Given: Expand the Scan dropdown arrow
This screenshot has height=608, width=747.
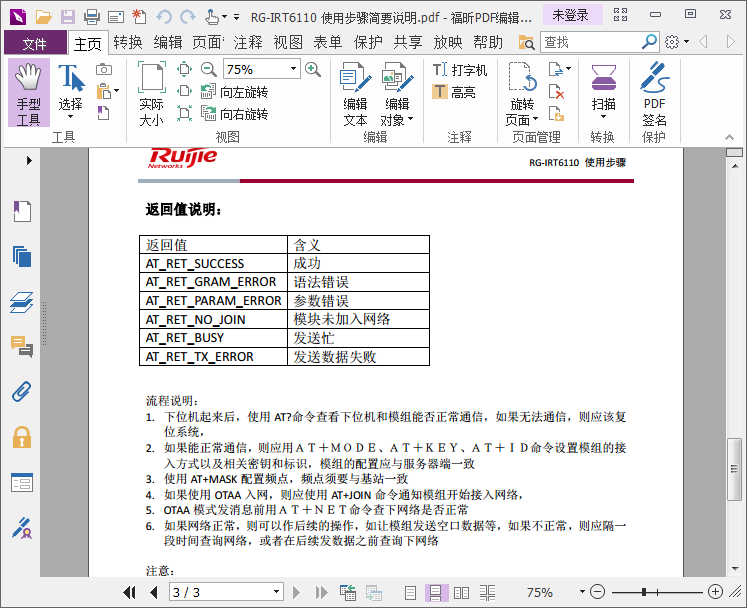Looking at the screenshot, I should (604, 117).
